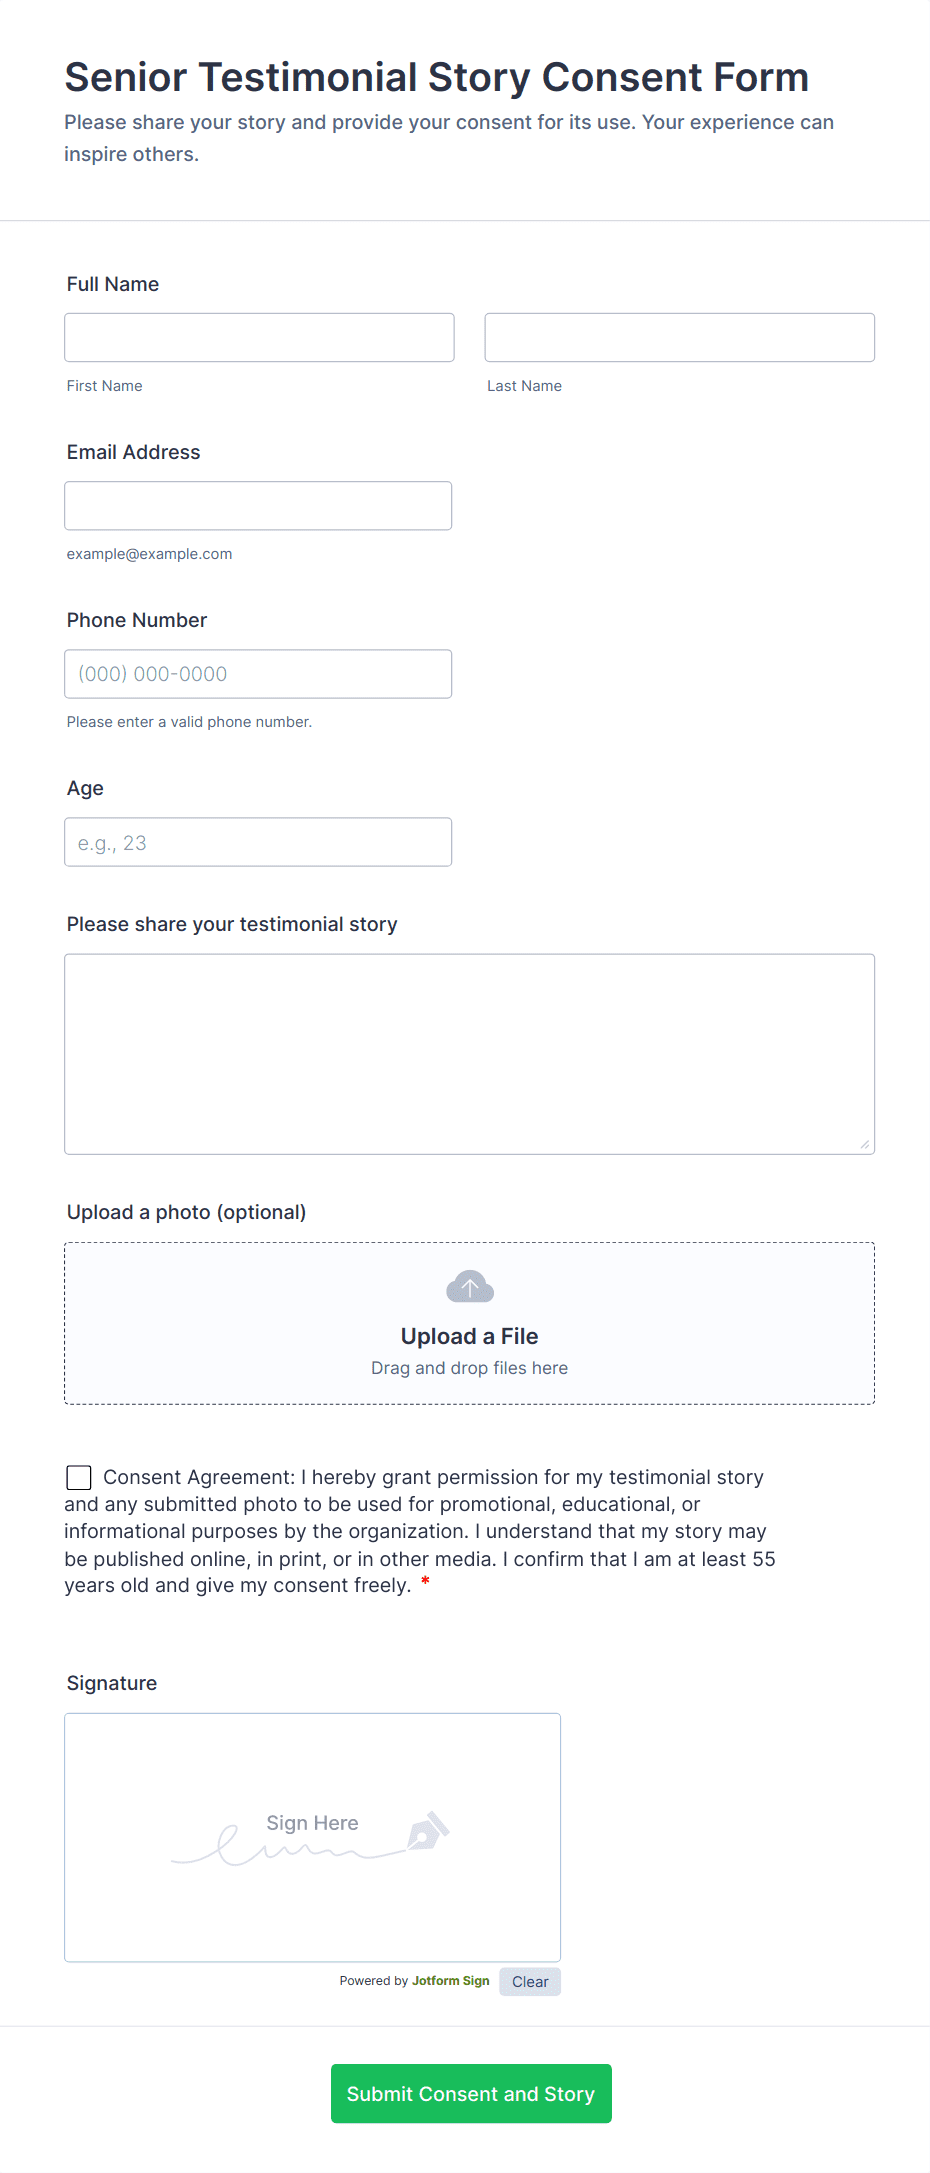The image size is (930, 2173).
Task: Click the pen nib signature icon
Action: 427,1831
